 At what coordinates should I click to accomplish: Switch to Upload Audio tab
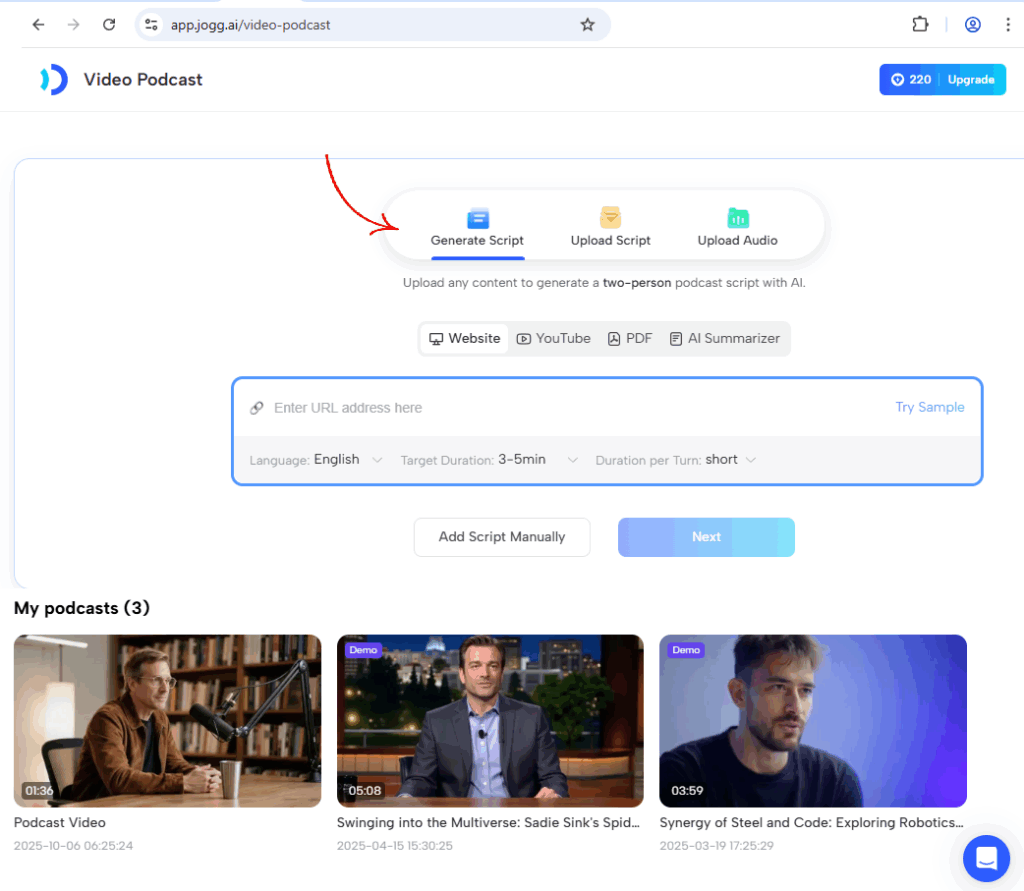pos(737,227)
